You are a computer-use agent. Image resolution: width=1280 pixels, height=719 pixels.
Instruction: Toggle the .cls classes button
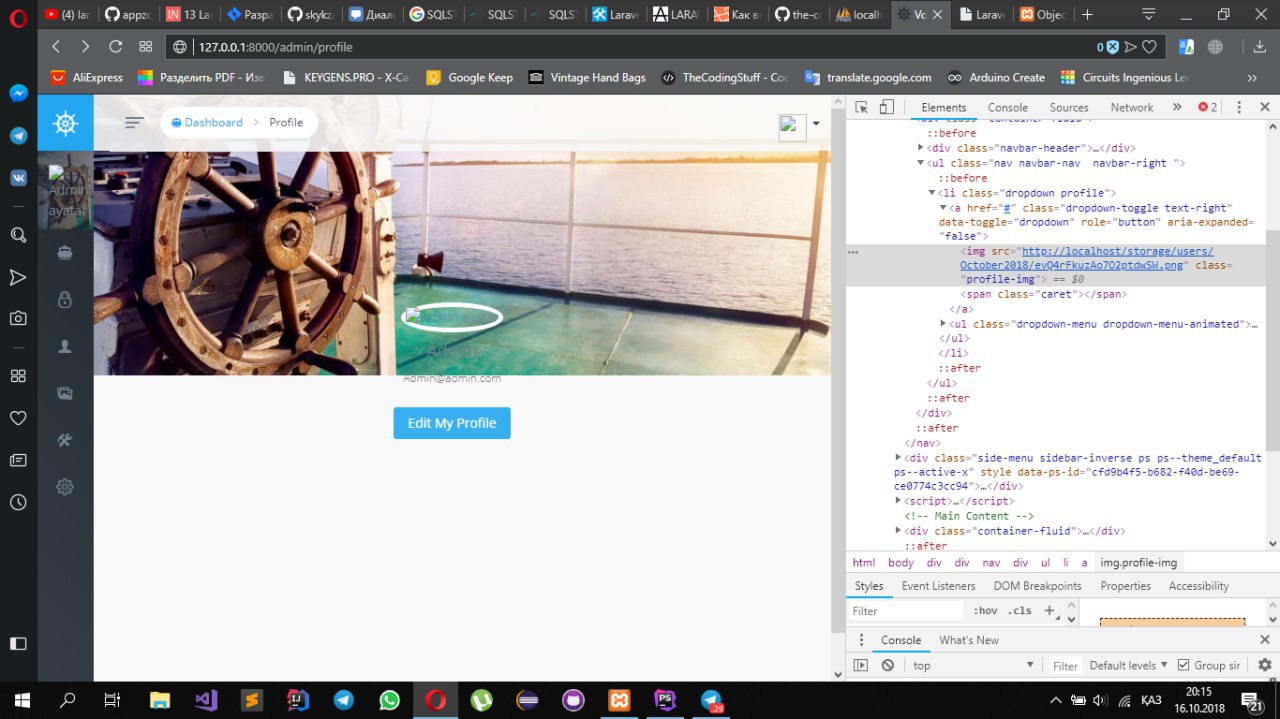(1019, 610)
